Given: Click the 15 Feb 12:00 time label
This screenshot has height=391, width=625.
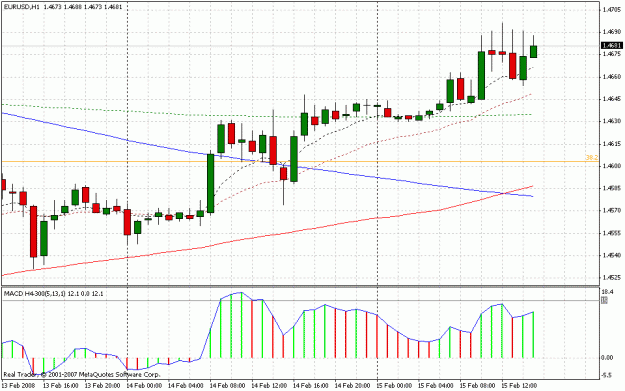Looking at the screenshot, I should (519, 386).
